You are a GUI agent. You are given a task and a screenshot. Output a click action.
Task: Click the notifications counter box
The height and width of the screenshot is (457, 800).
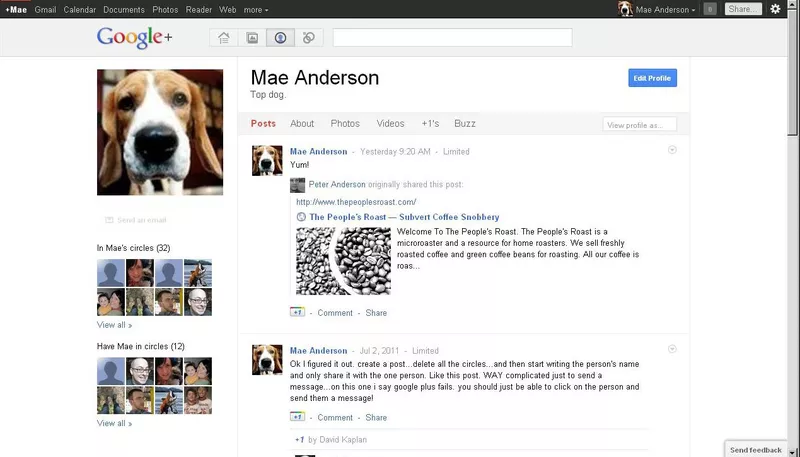coord(710,9)
